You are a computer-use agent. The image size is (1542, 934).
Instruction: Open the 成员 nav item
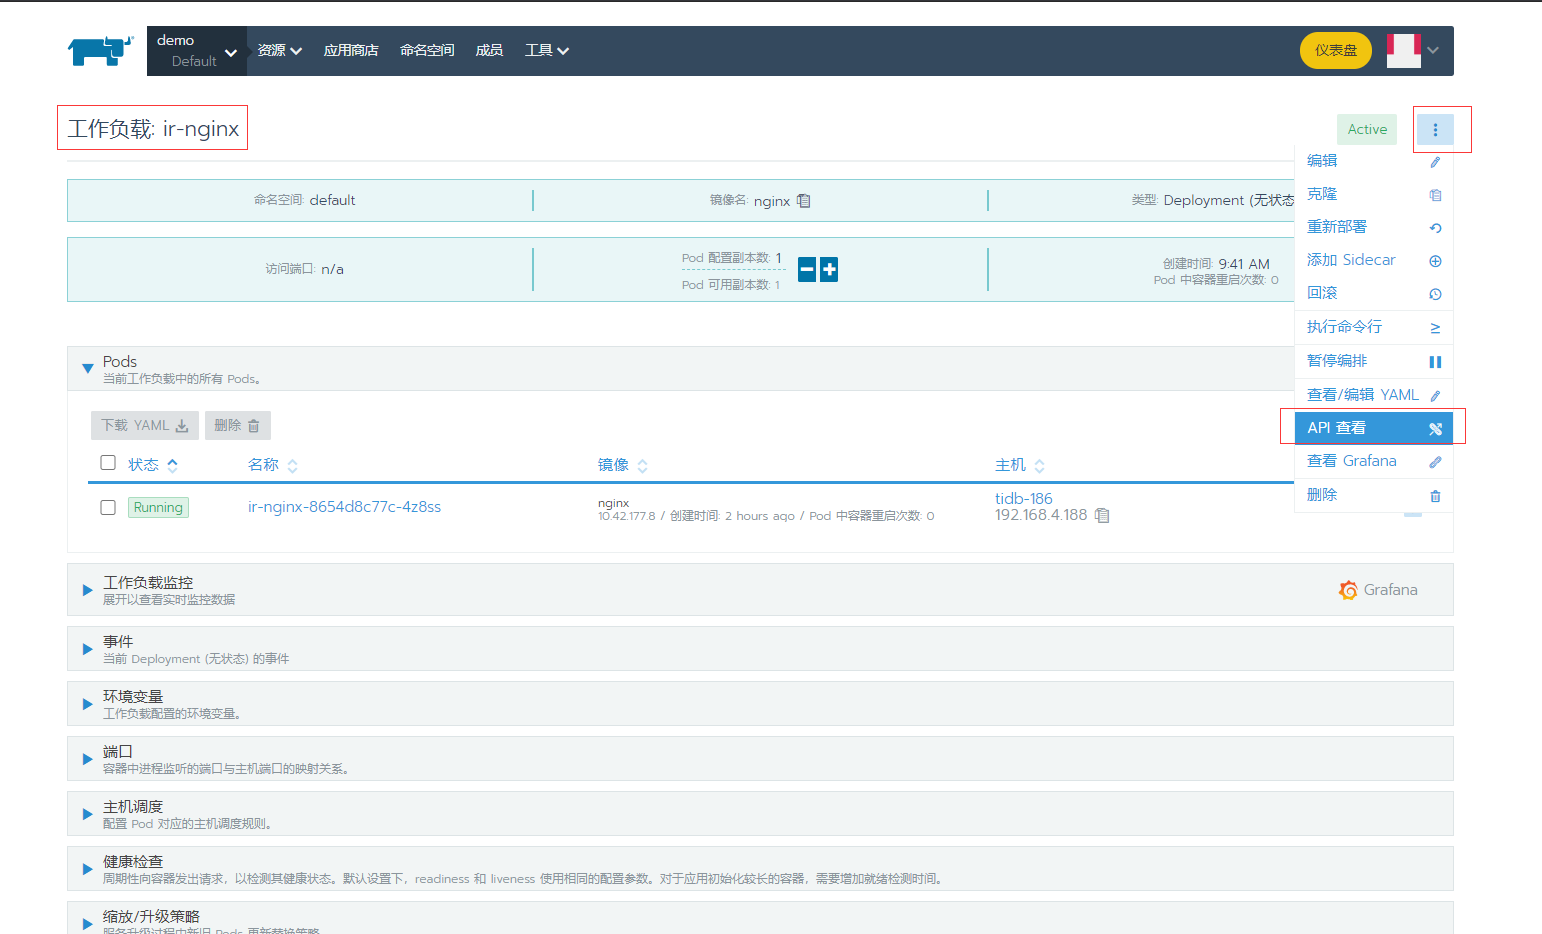[489, 51]
